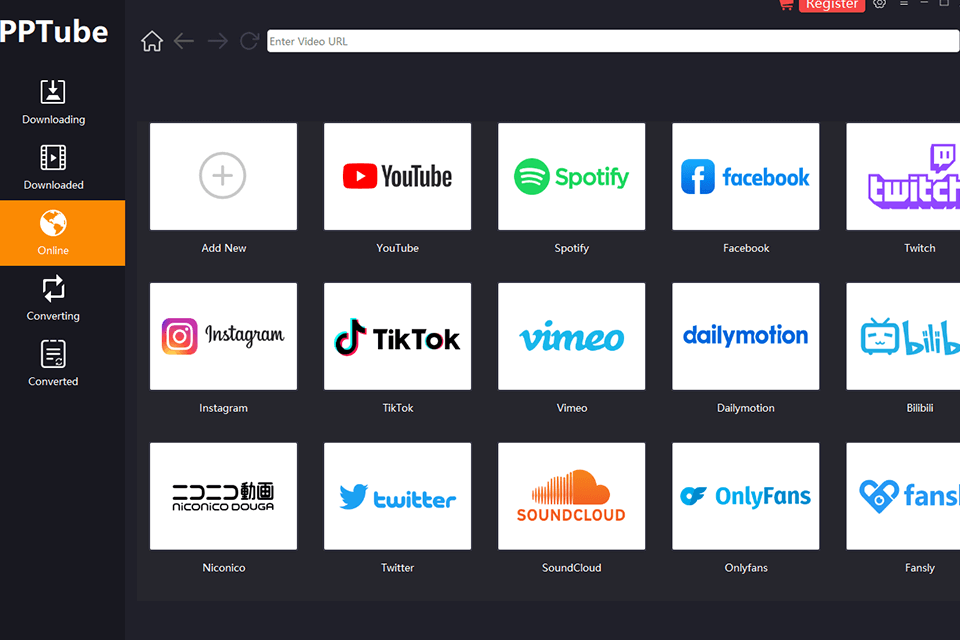Open the Fansly site tile

point(903,496)
